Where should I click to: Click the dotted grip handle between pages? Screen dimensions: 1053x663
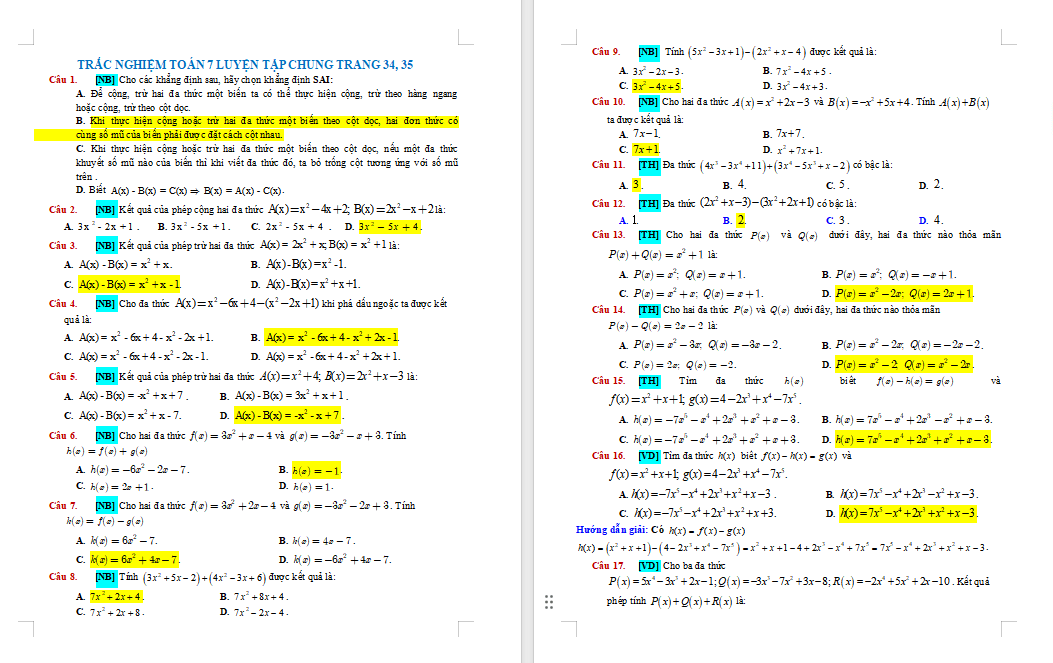pos(549,602)
